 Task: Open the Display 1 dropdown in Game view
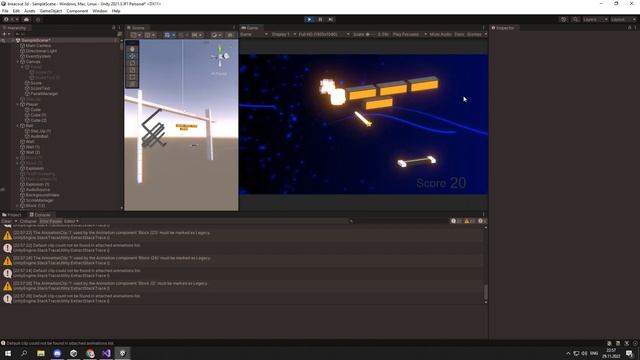pyautogui.click(x=284, y=35)
